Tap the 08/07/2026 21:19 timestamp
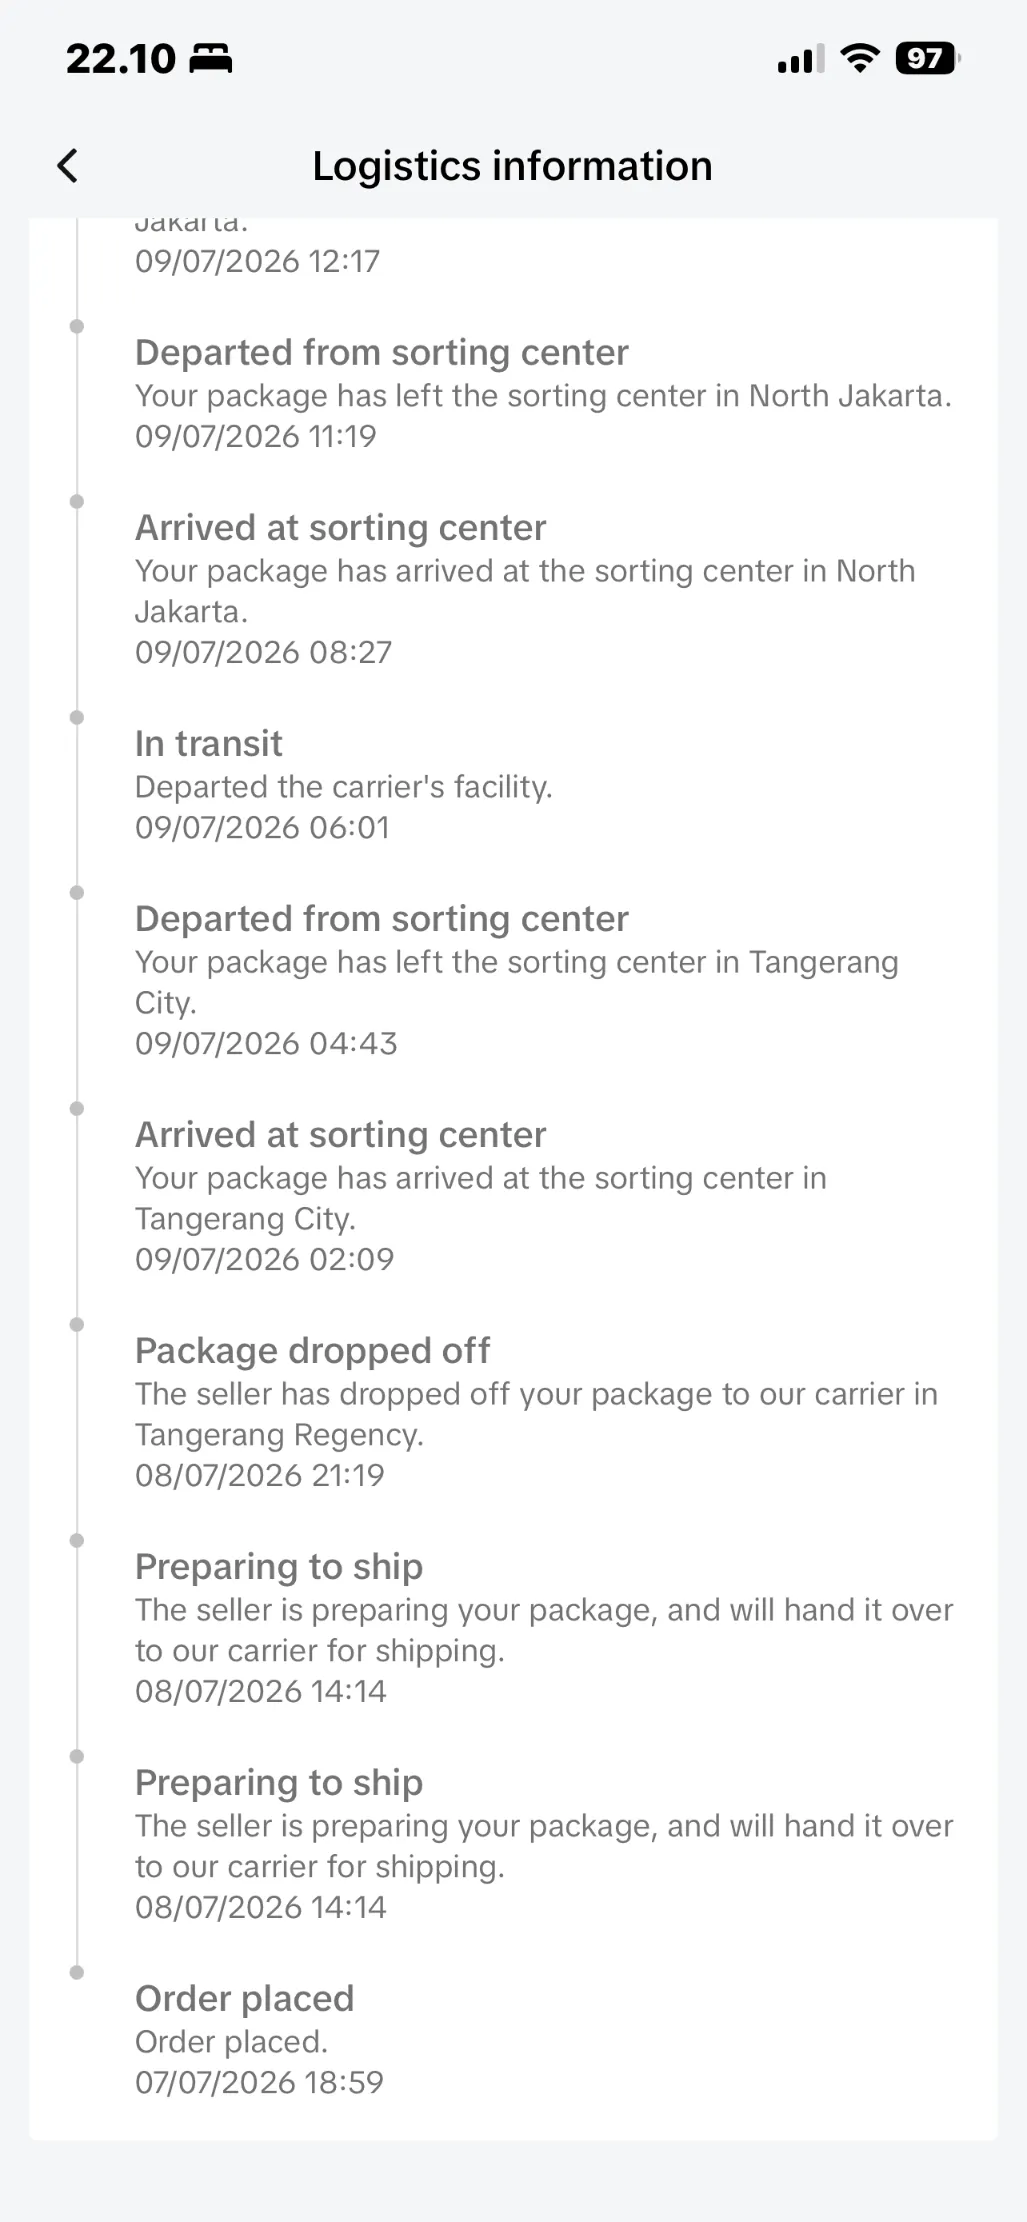The width and height of the screenshot is (1027, 2222). pos(260,1475)
